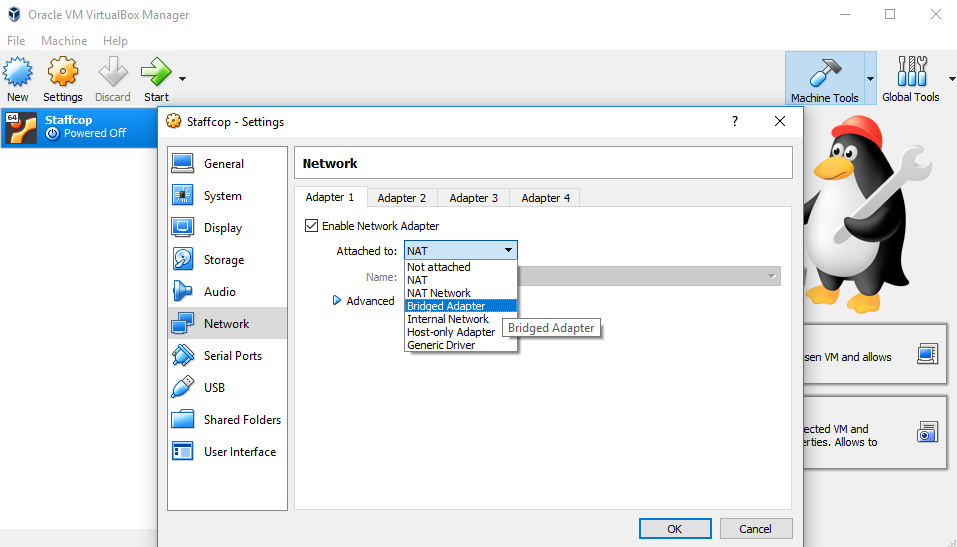Click the VirtualBox cube title bar icon

(x=13, y=14)
